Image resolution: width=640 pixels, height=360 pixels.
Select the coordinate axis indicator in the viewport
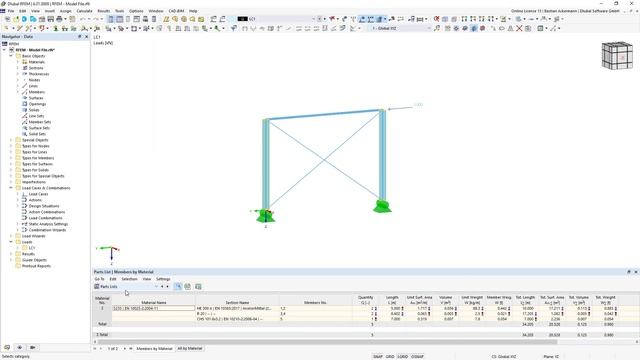tap(109, 254)
